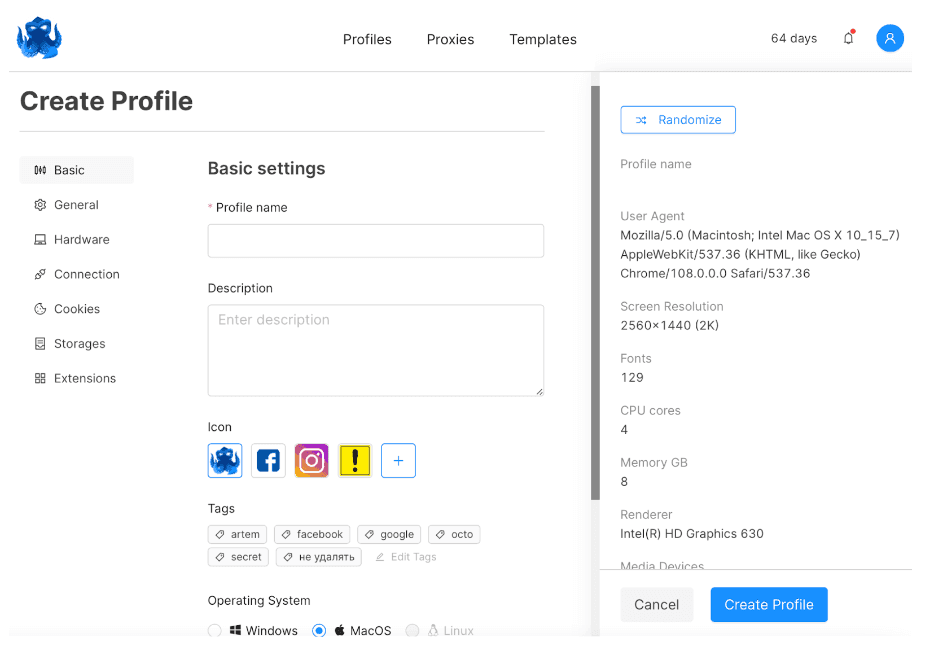
Task: Open the Proxies page
Action: point(450,39)
